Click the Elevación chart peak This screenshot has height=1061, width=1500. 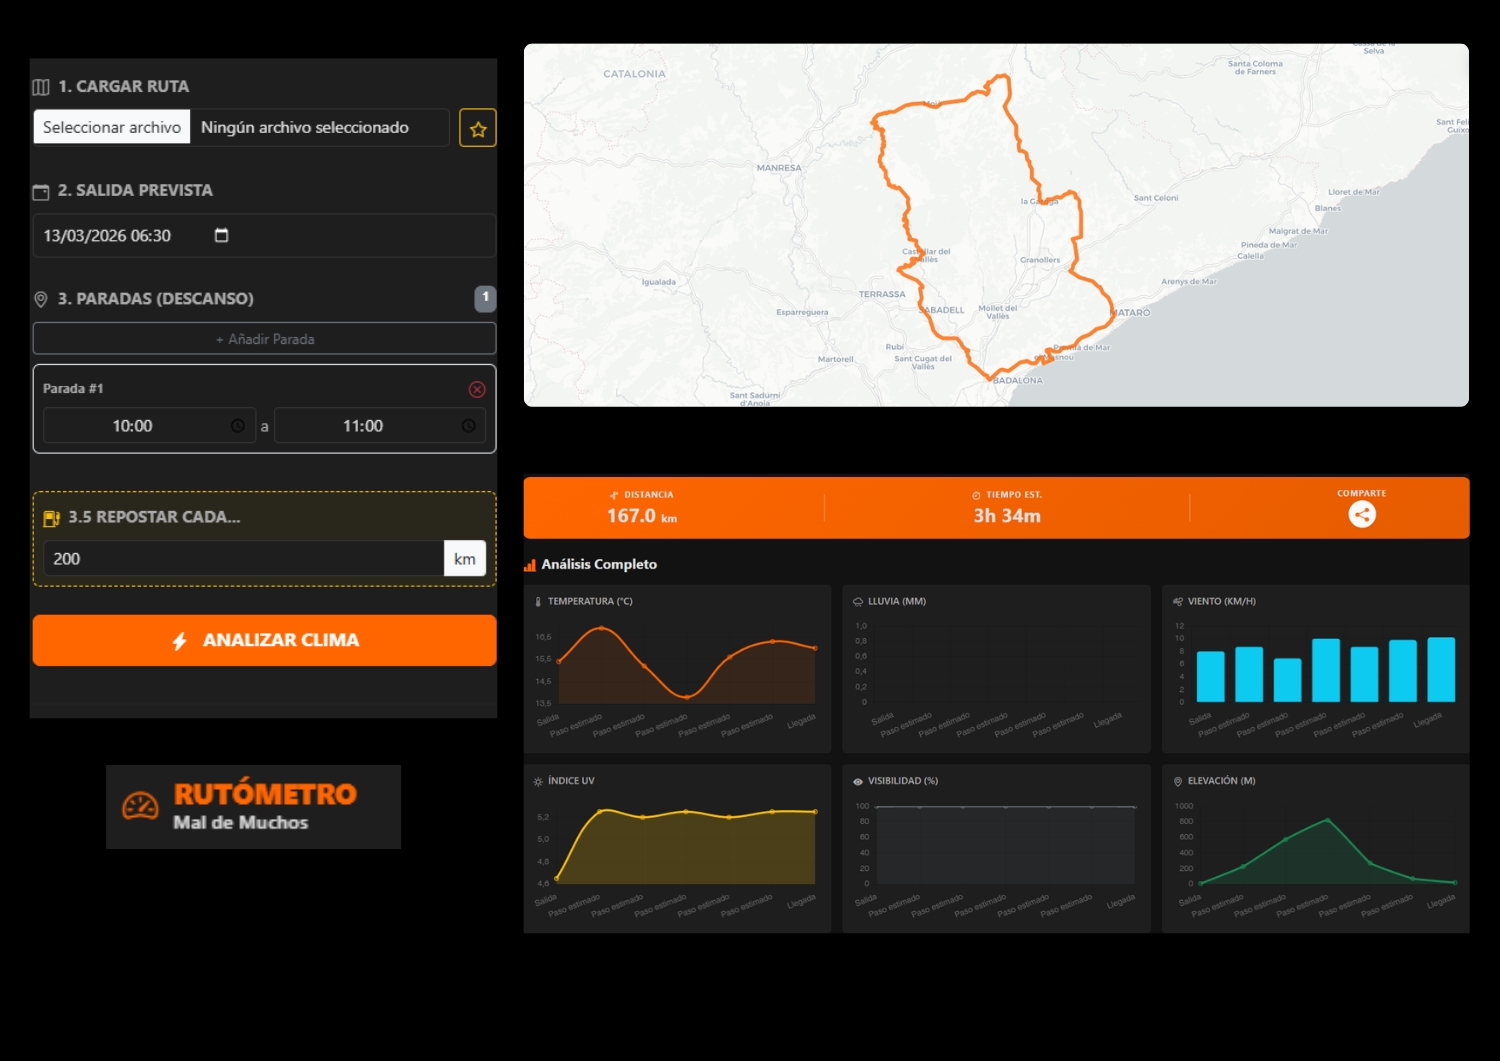[x=1327, y=820]
